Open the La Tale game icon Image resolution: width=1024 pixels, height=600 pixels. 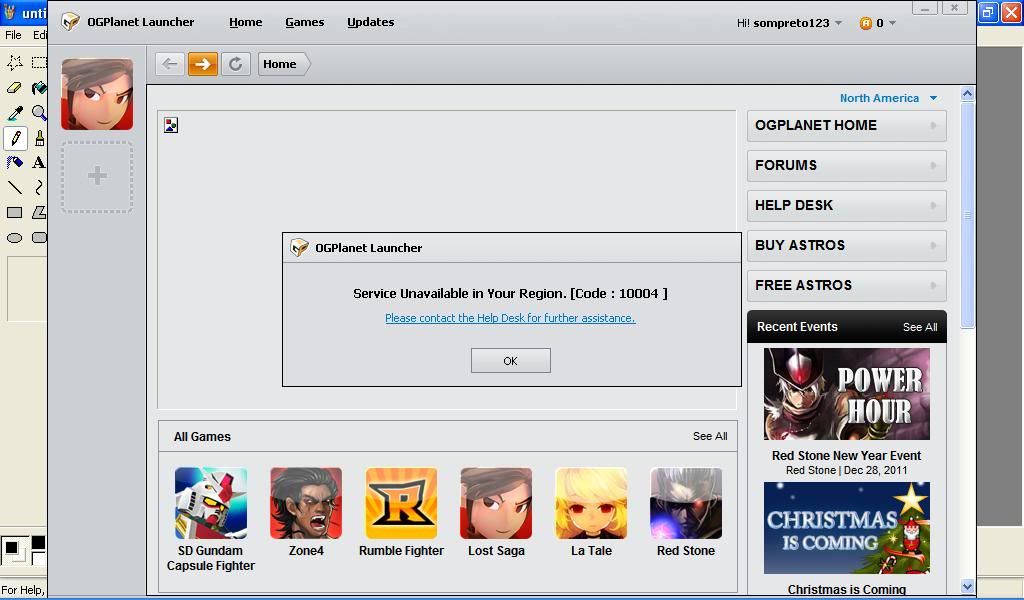point(591,503)
